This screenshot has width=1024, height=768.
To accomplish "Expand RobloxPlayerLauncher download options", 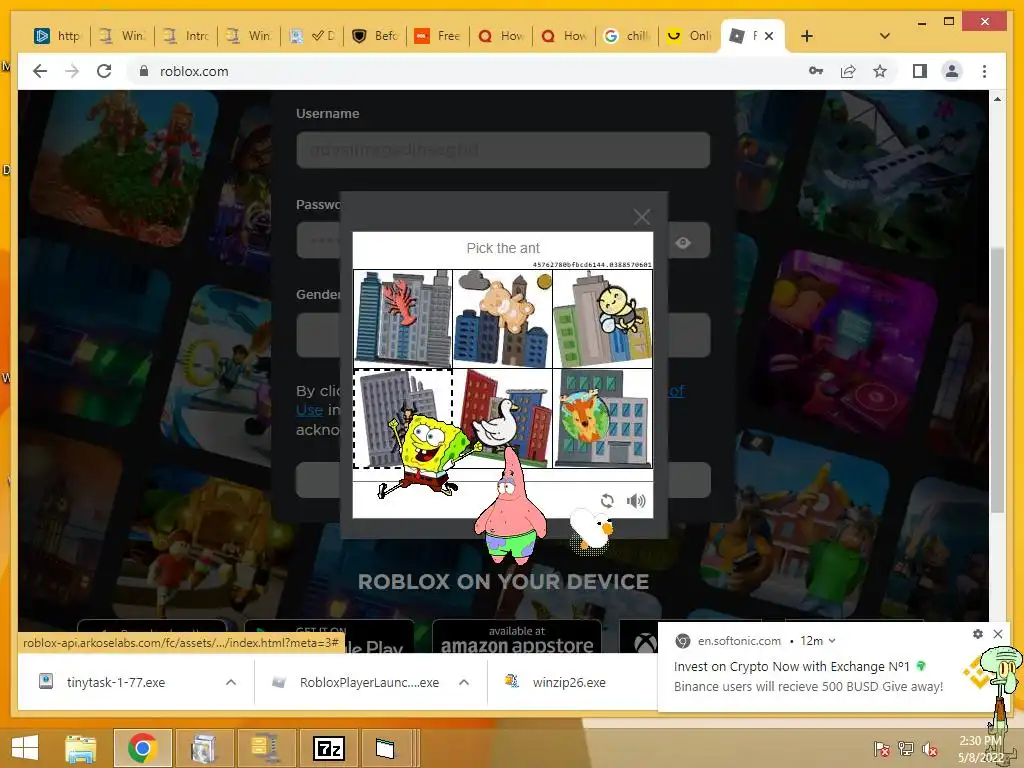I will tap(464, 682).
